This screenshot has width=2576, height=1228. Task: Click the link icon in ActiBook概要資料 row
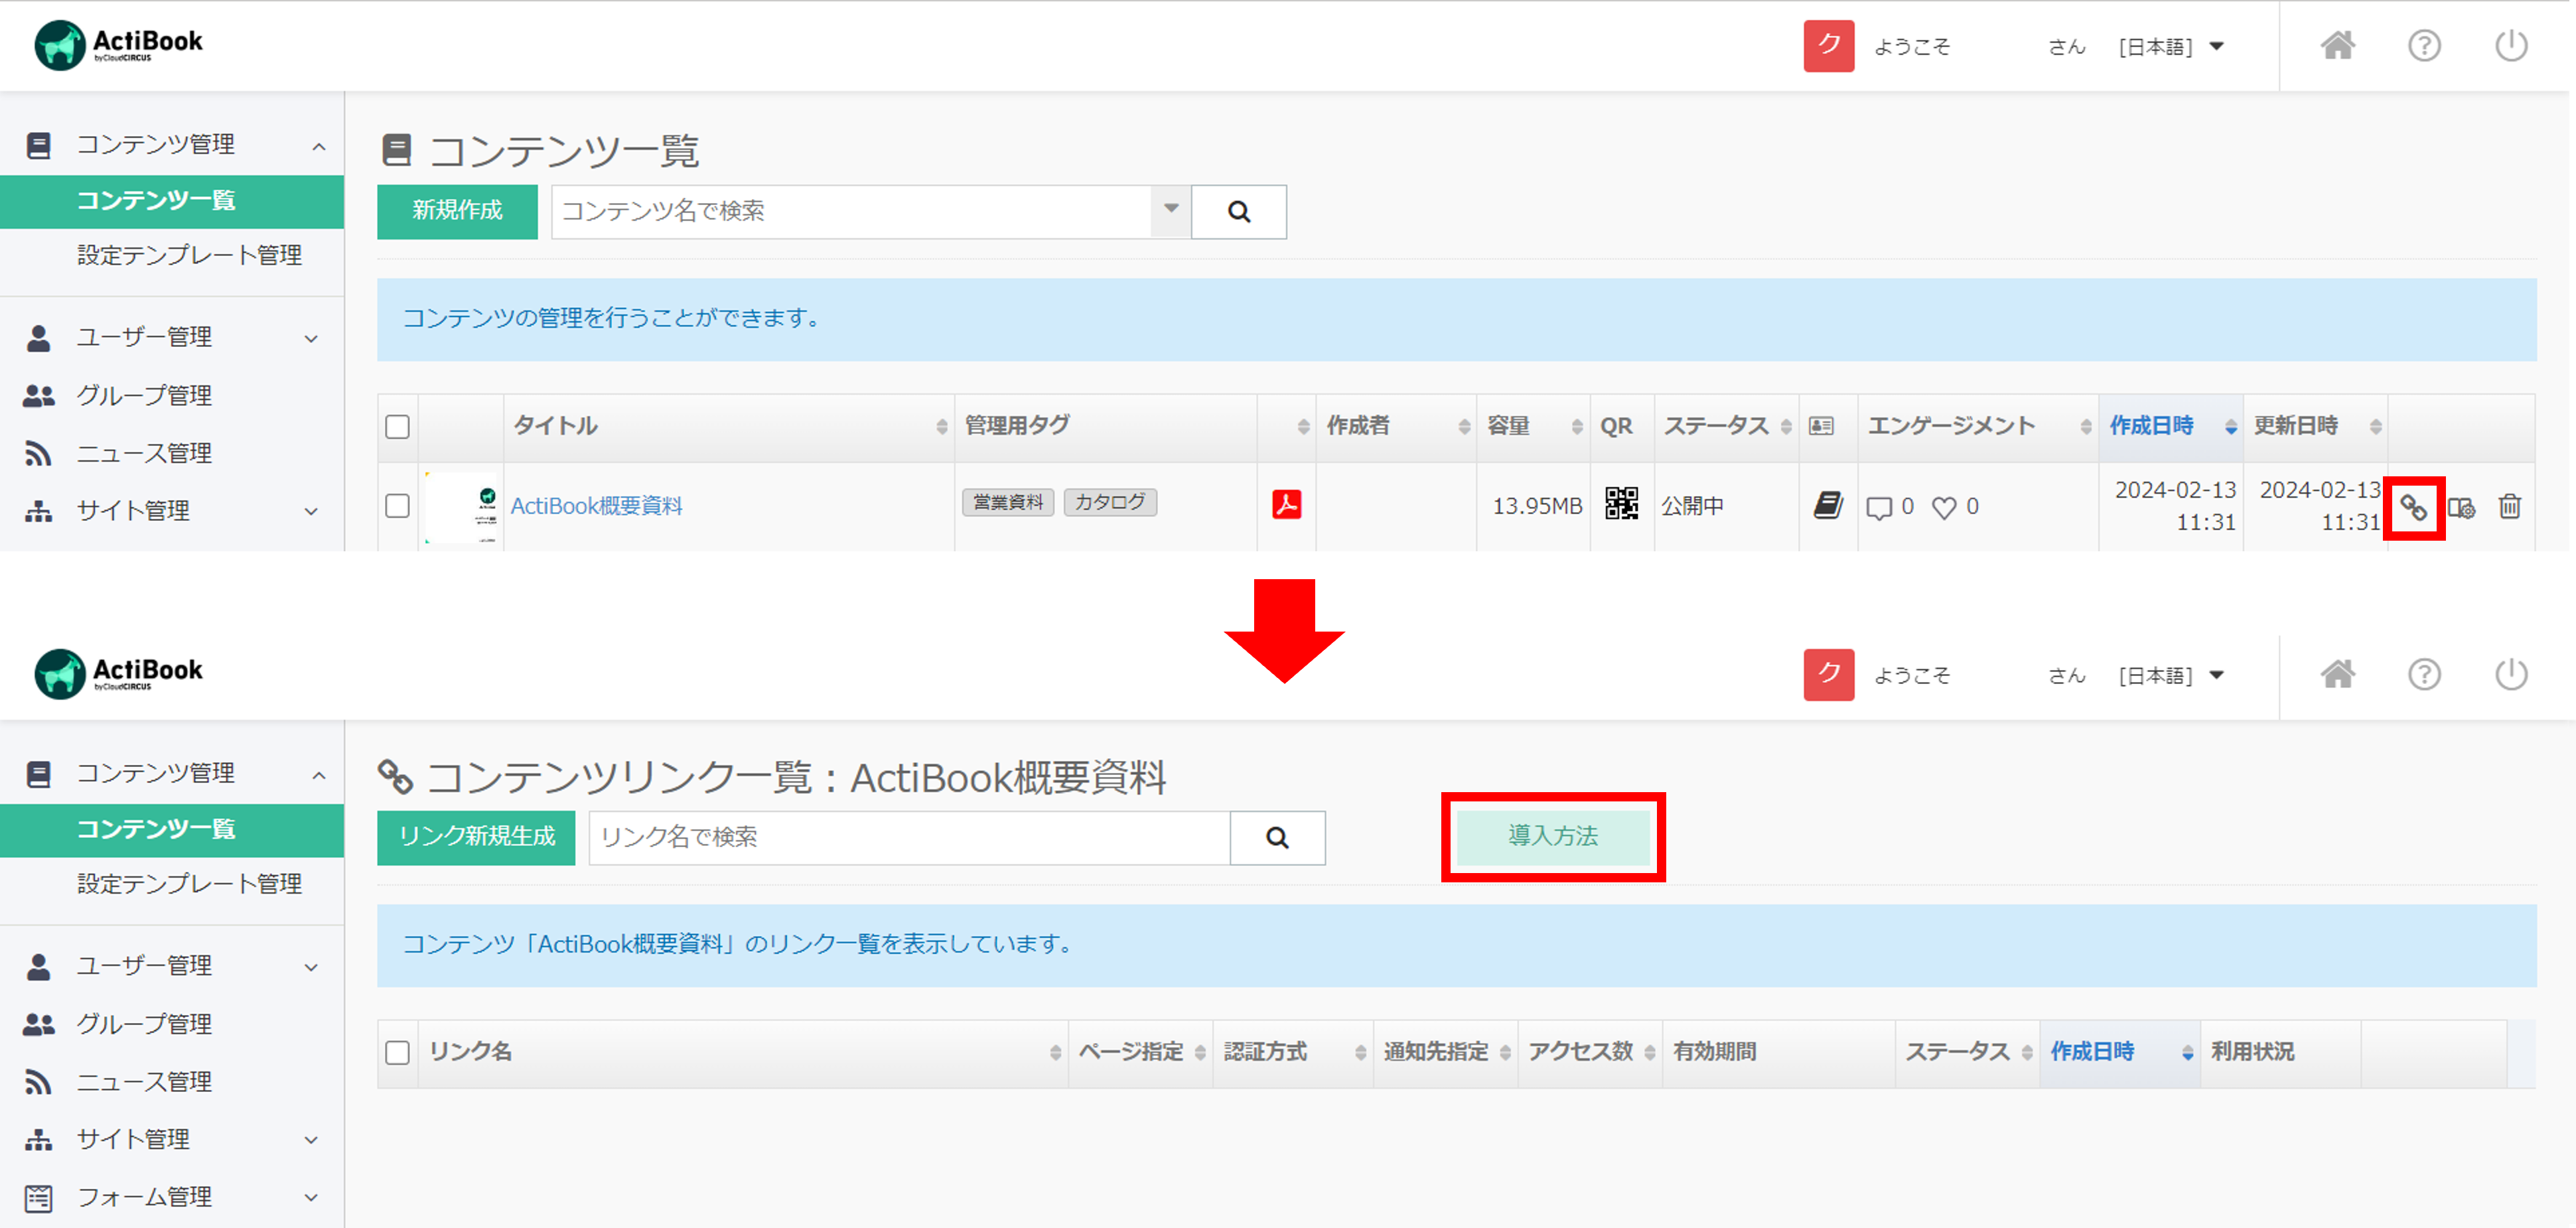tap(2414, 508)
